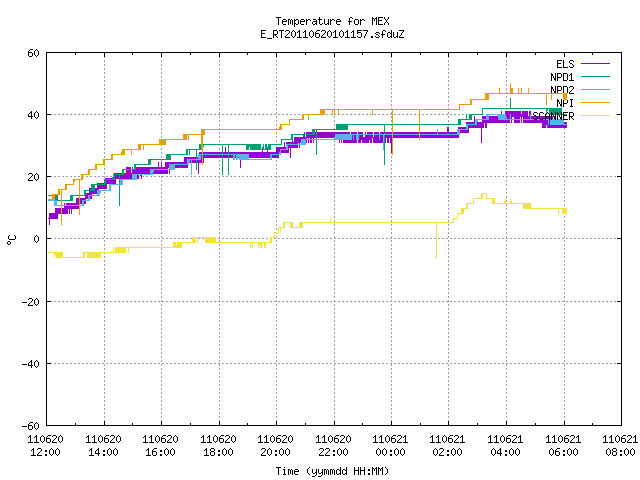640x480 pixels.
Task: Click x-axis tick label 110620 12:00
Action: (x=45, y=446)
